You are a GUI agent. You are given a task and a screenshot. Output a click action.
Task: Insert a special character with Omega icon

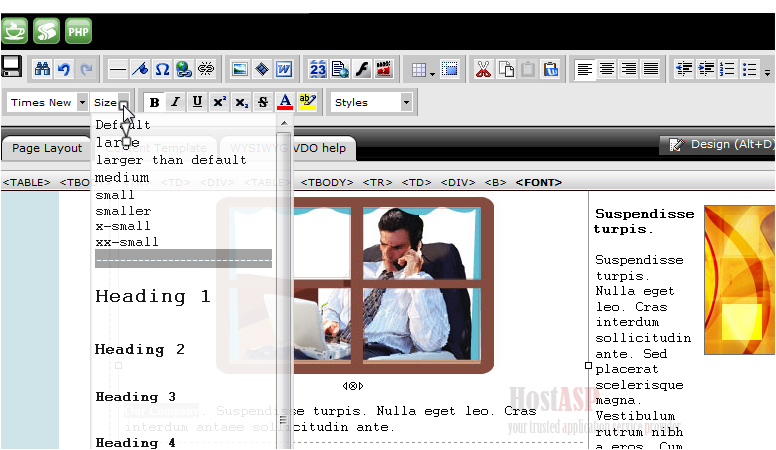point(162,69)
